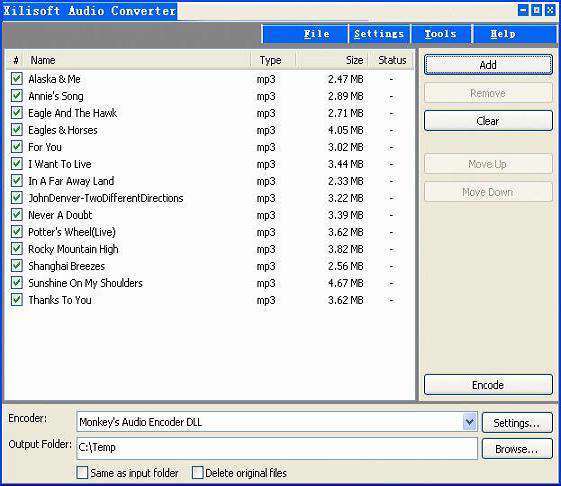Uncheck the Annie's Song checkbox

(17, 96)
